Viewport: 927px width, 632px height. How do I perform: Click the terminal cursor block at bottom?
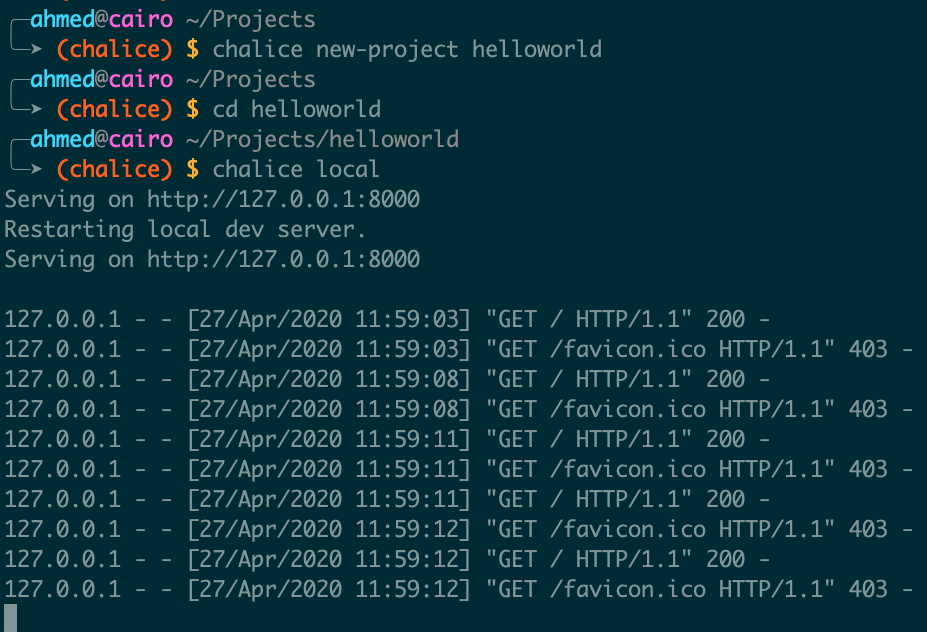(x=11, y=618)
